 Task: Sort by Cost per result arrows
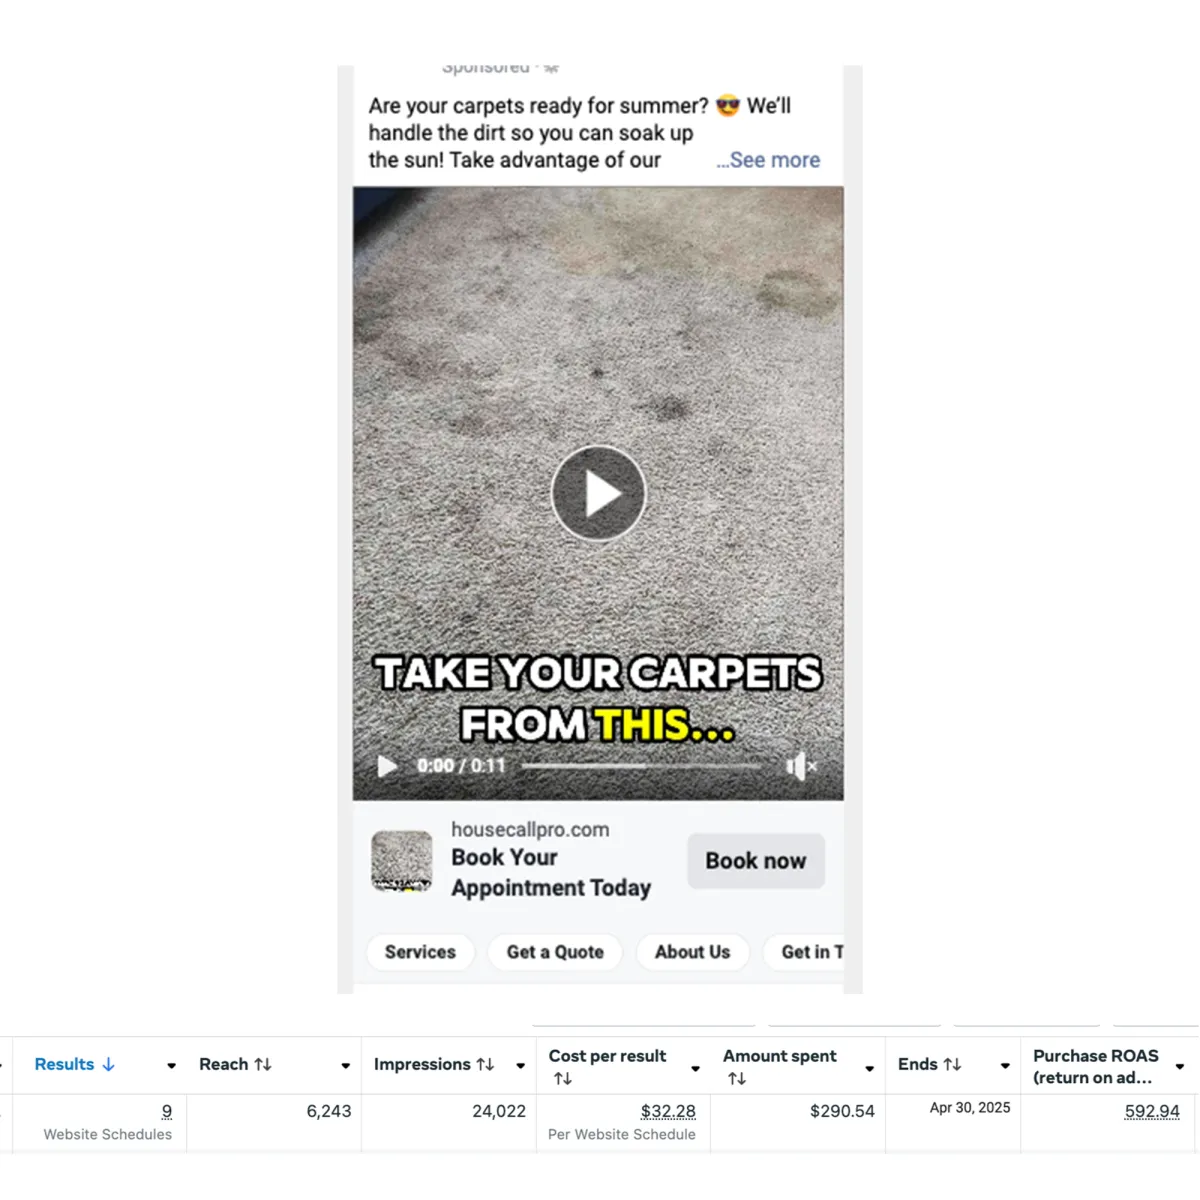tap(562, 1079)
